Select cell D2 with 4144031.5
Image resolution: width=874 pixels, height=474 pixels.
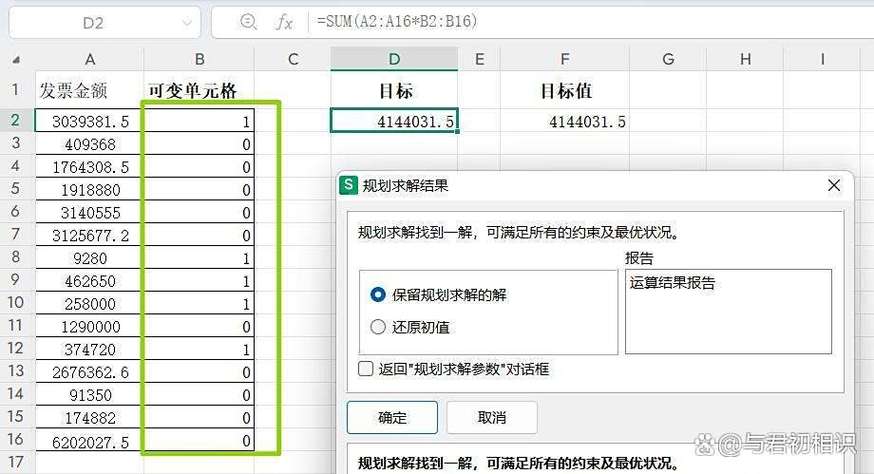click(x=394, y=120)
